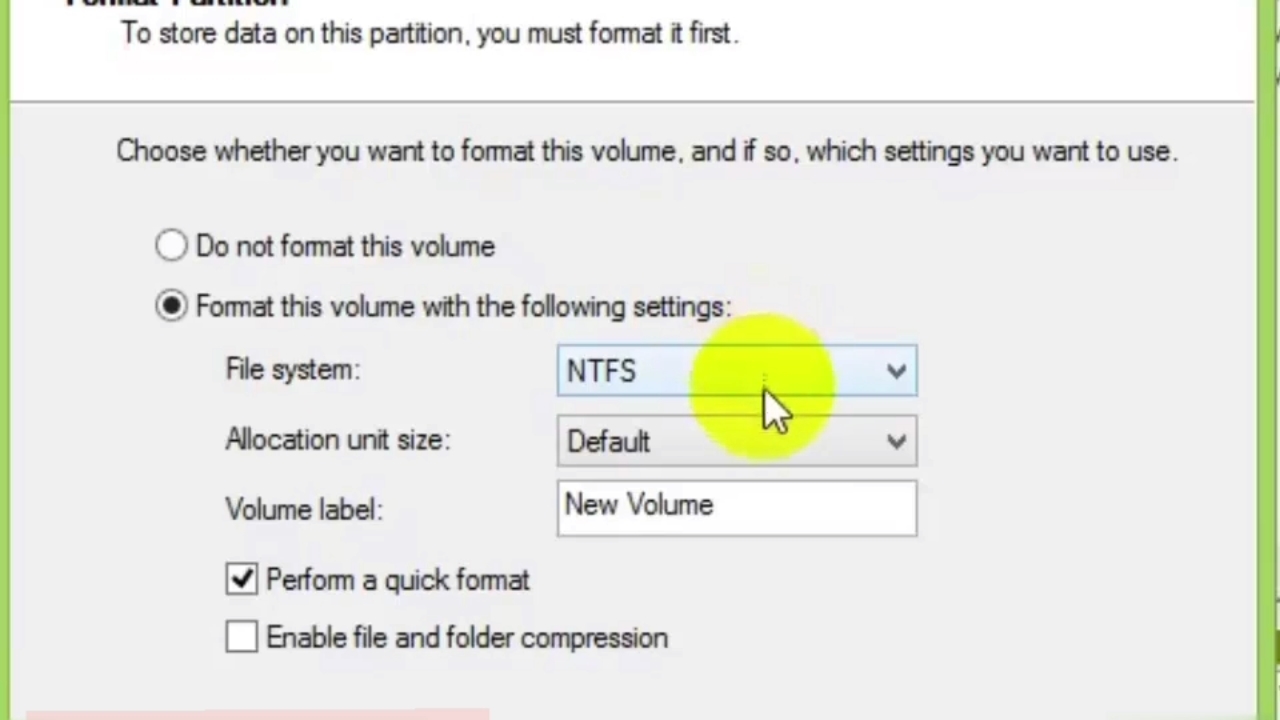
Task: Click the partially visible Format Partition heading
Action: [177, 4]
